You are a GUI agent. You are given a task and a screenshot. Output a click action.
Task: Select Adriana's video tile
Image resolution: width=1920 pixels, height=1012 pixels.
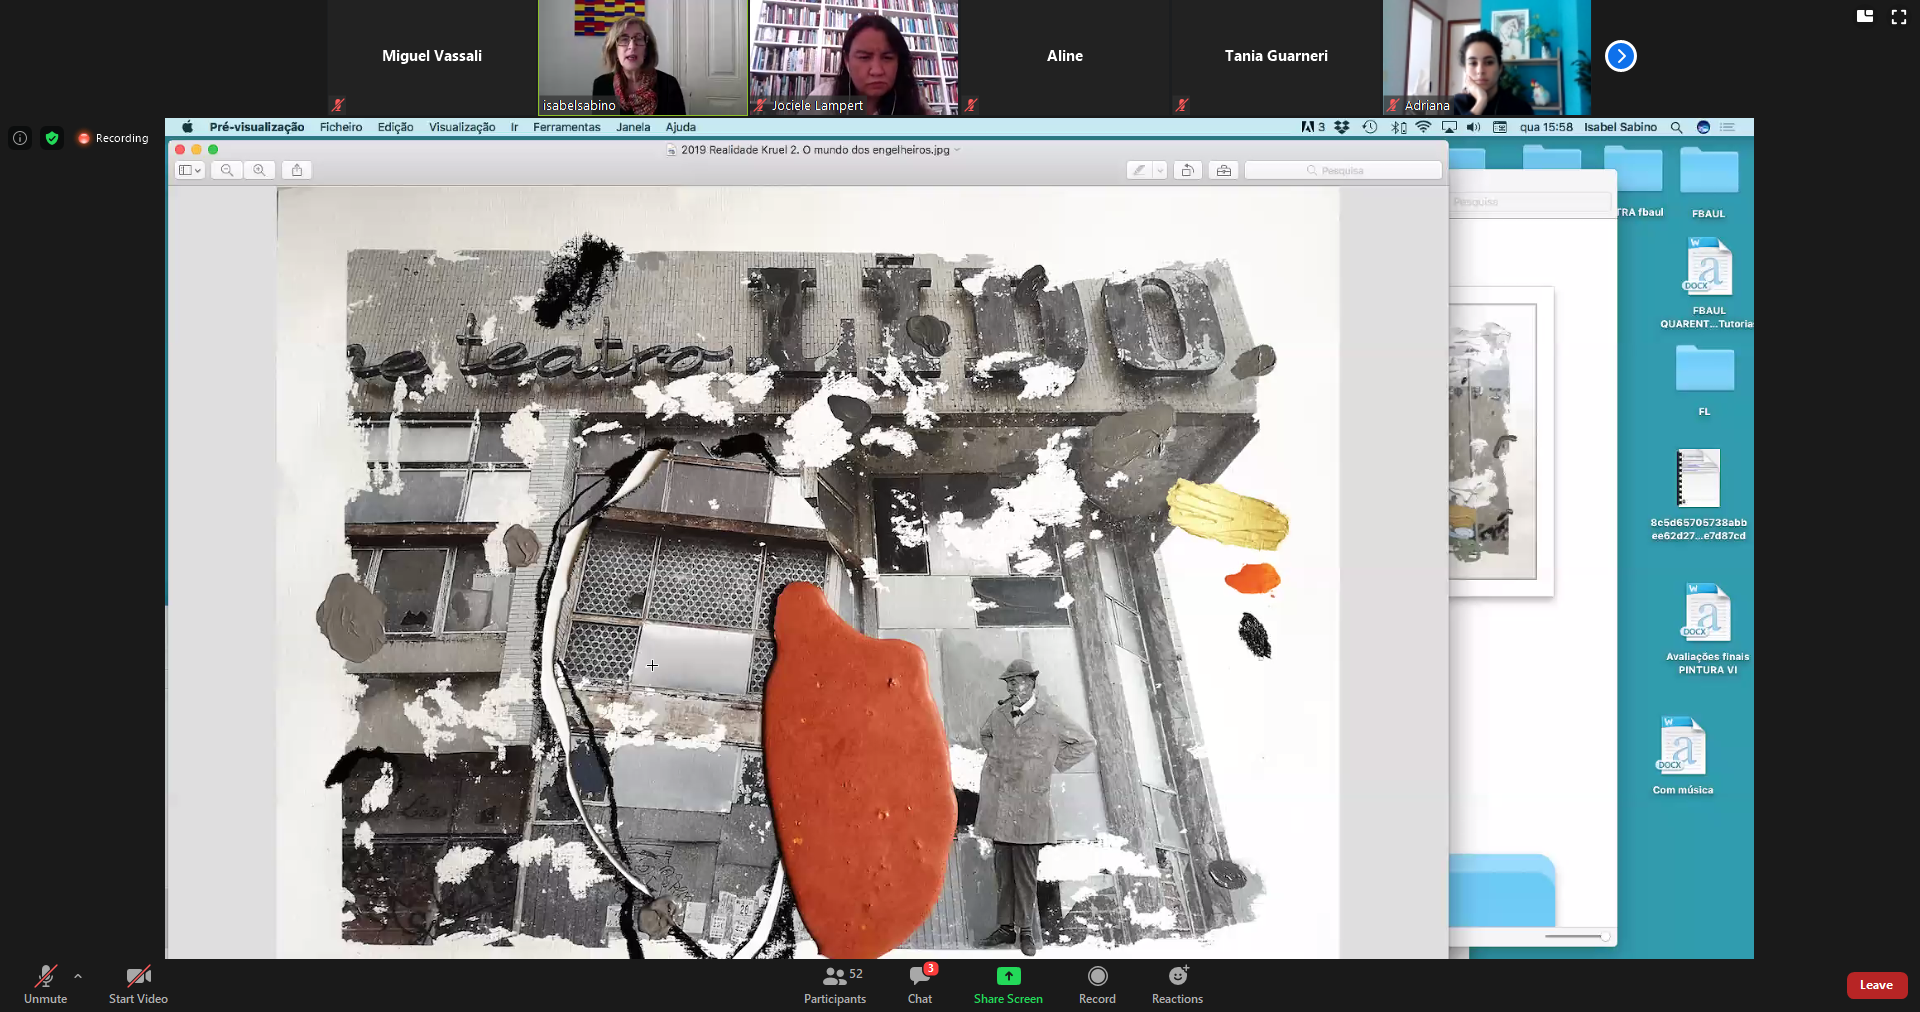1487,57
